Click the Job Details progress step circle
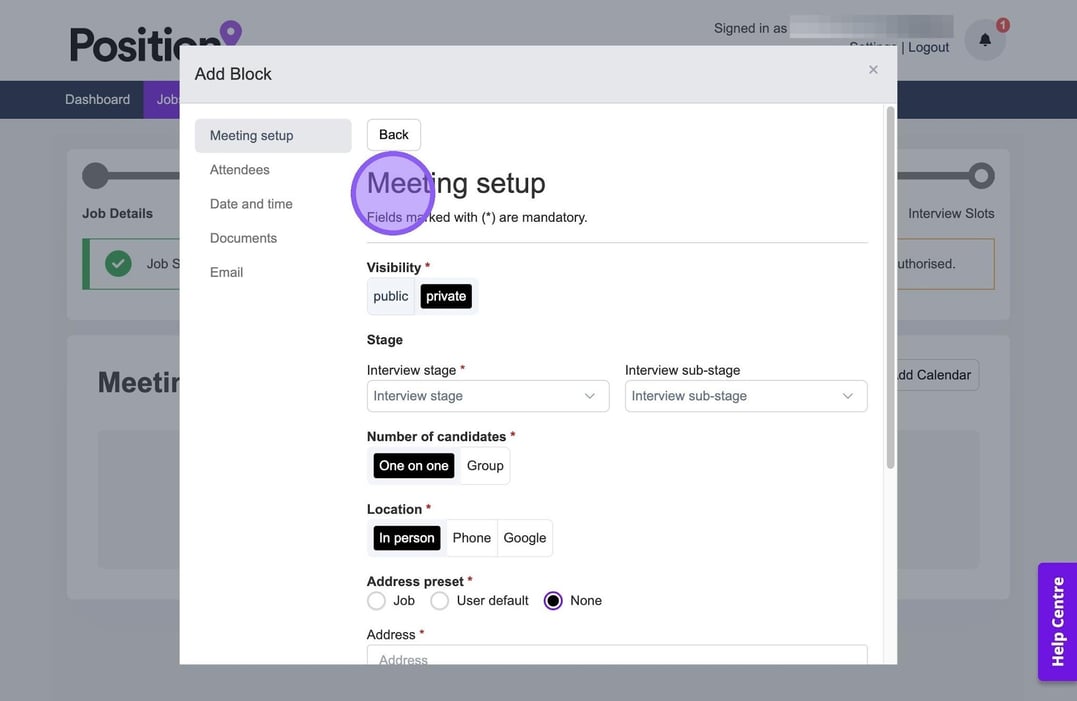This screenshot has width=1077, height=701. coord(95,176)
